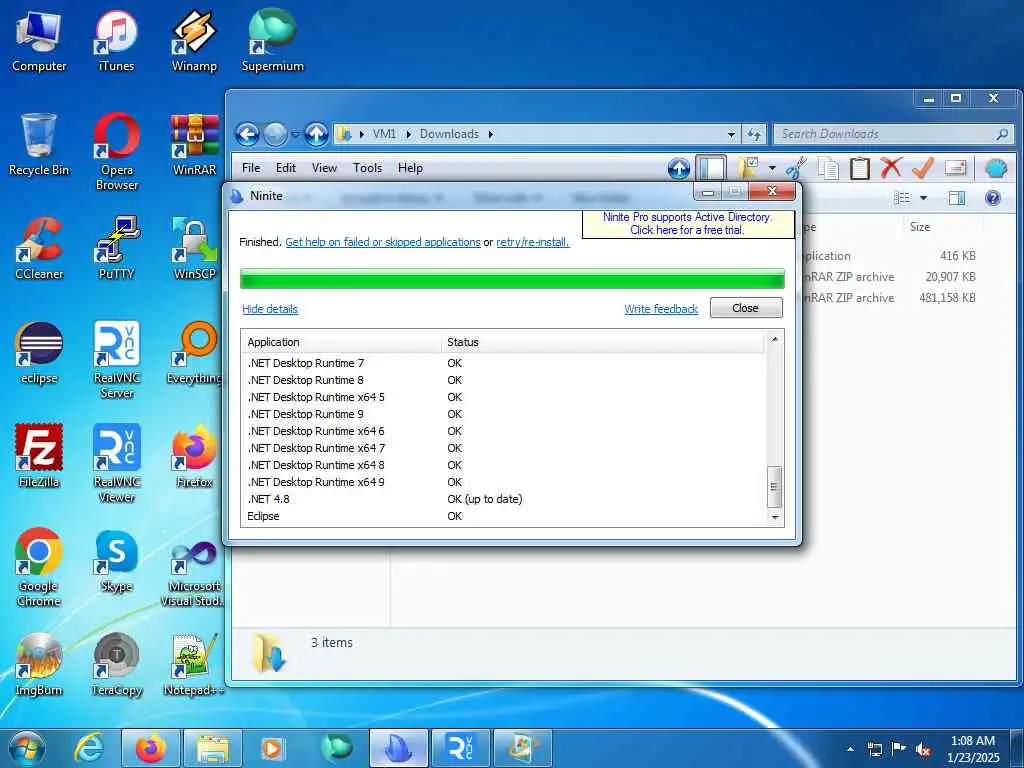The image size is (1024, 768).
Task: Click the Search Downloads field
Action: (x=893, y=135)
